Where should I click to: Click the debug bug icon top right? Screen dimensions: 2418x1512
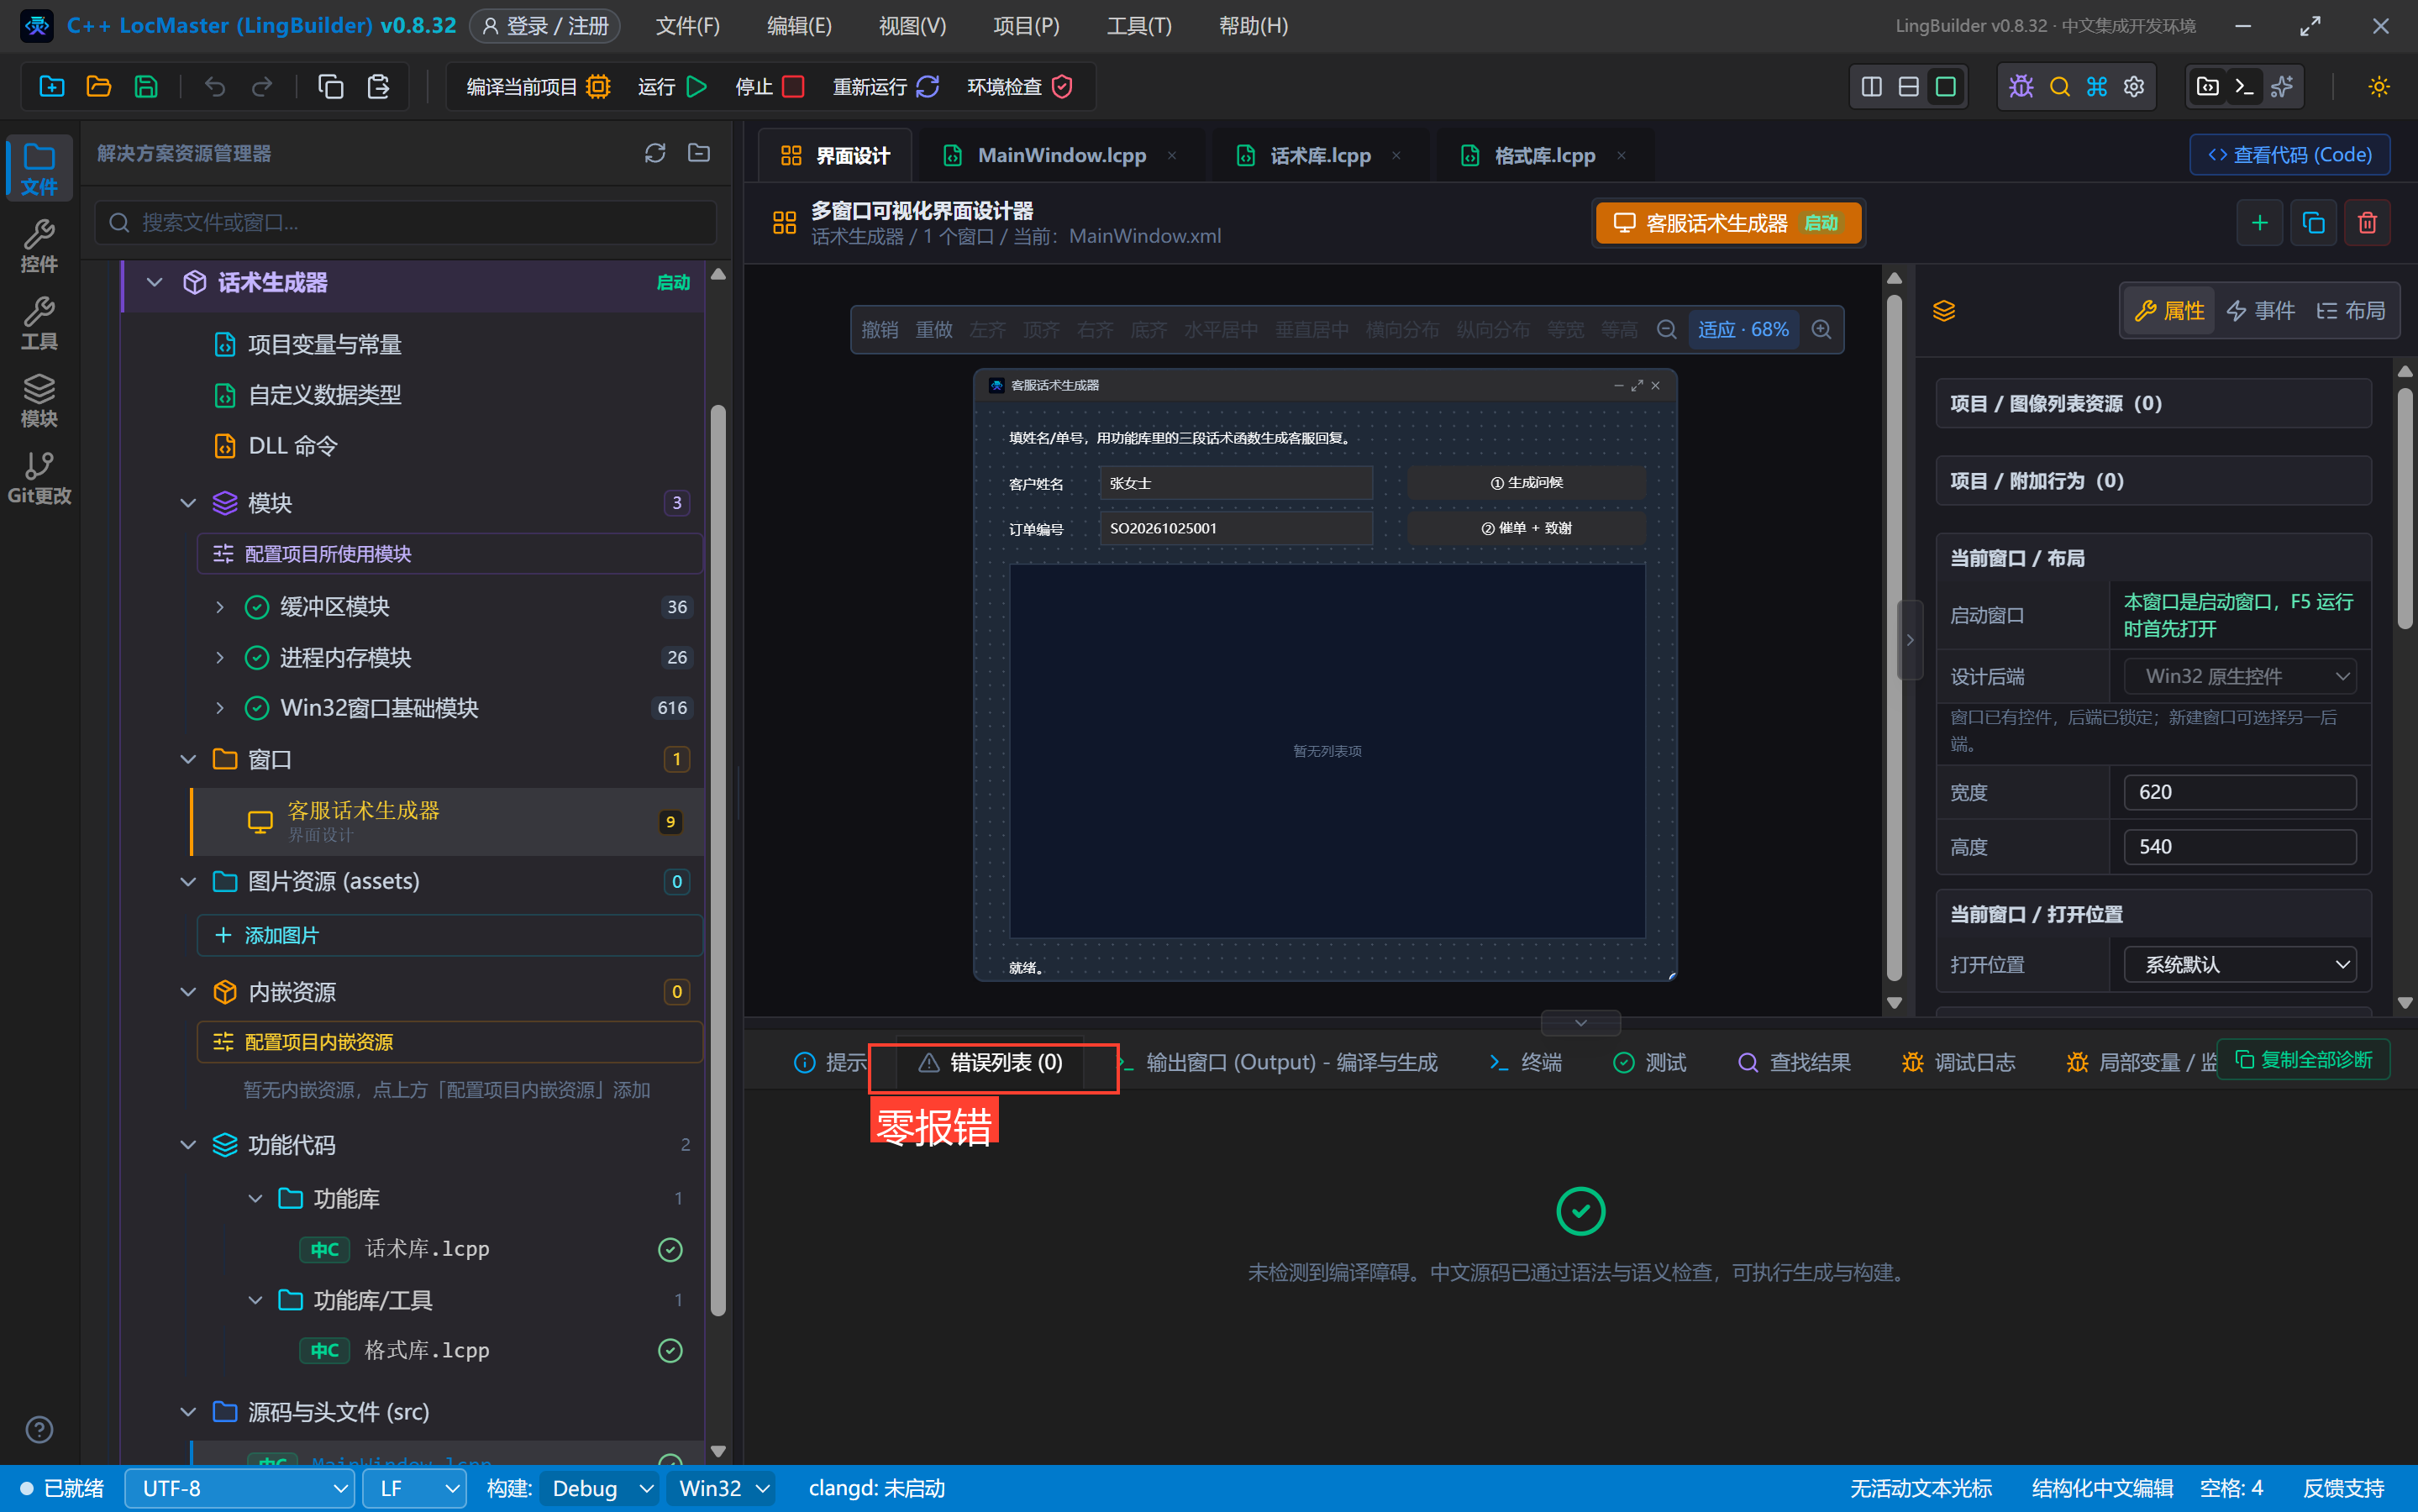(x=2021, y=87)
